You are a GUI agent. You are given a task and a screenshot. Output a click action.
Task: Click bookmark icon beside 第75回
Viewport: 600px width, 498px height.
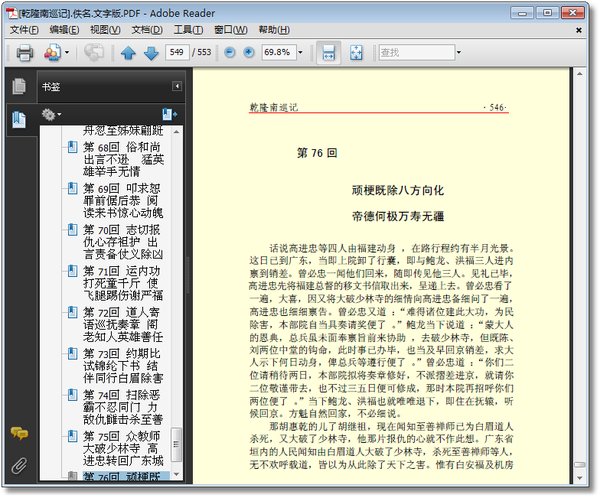pyautogui.click(x=72, y=436)
